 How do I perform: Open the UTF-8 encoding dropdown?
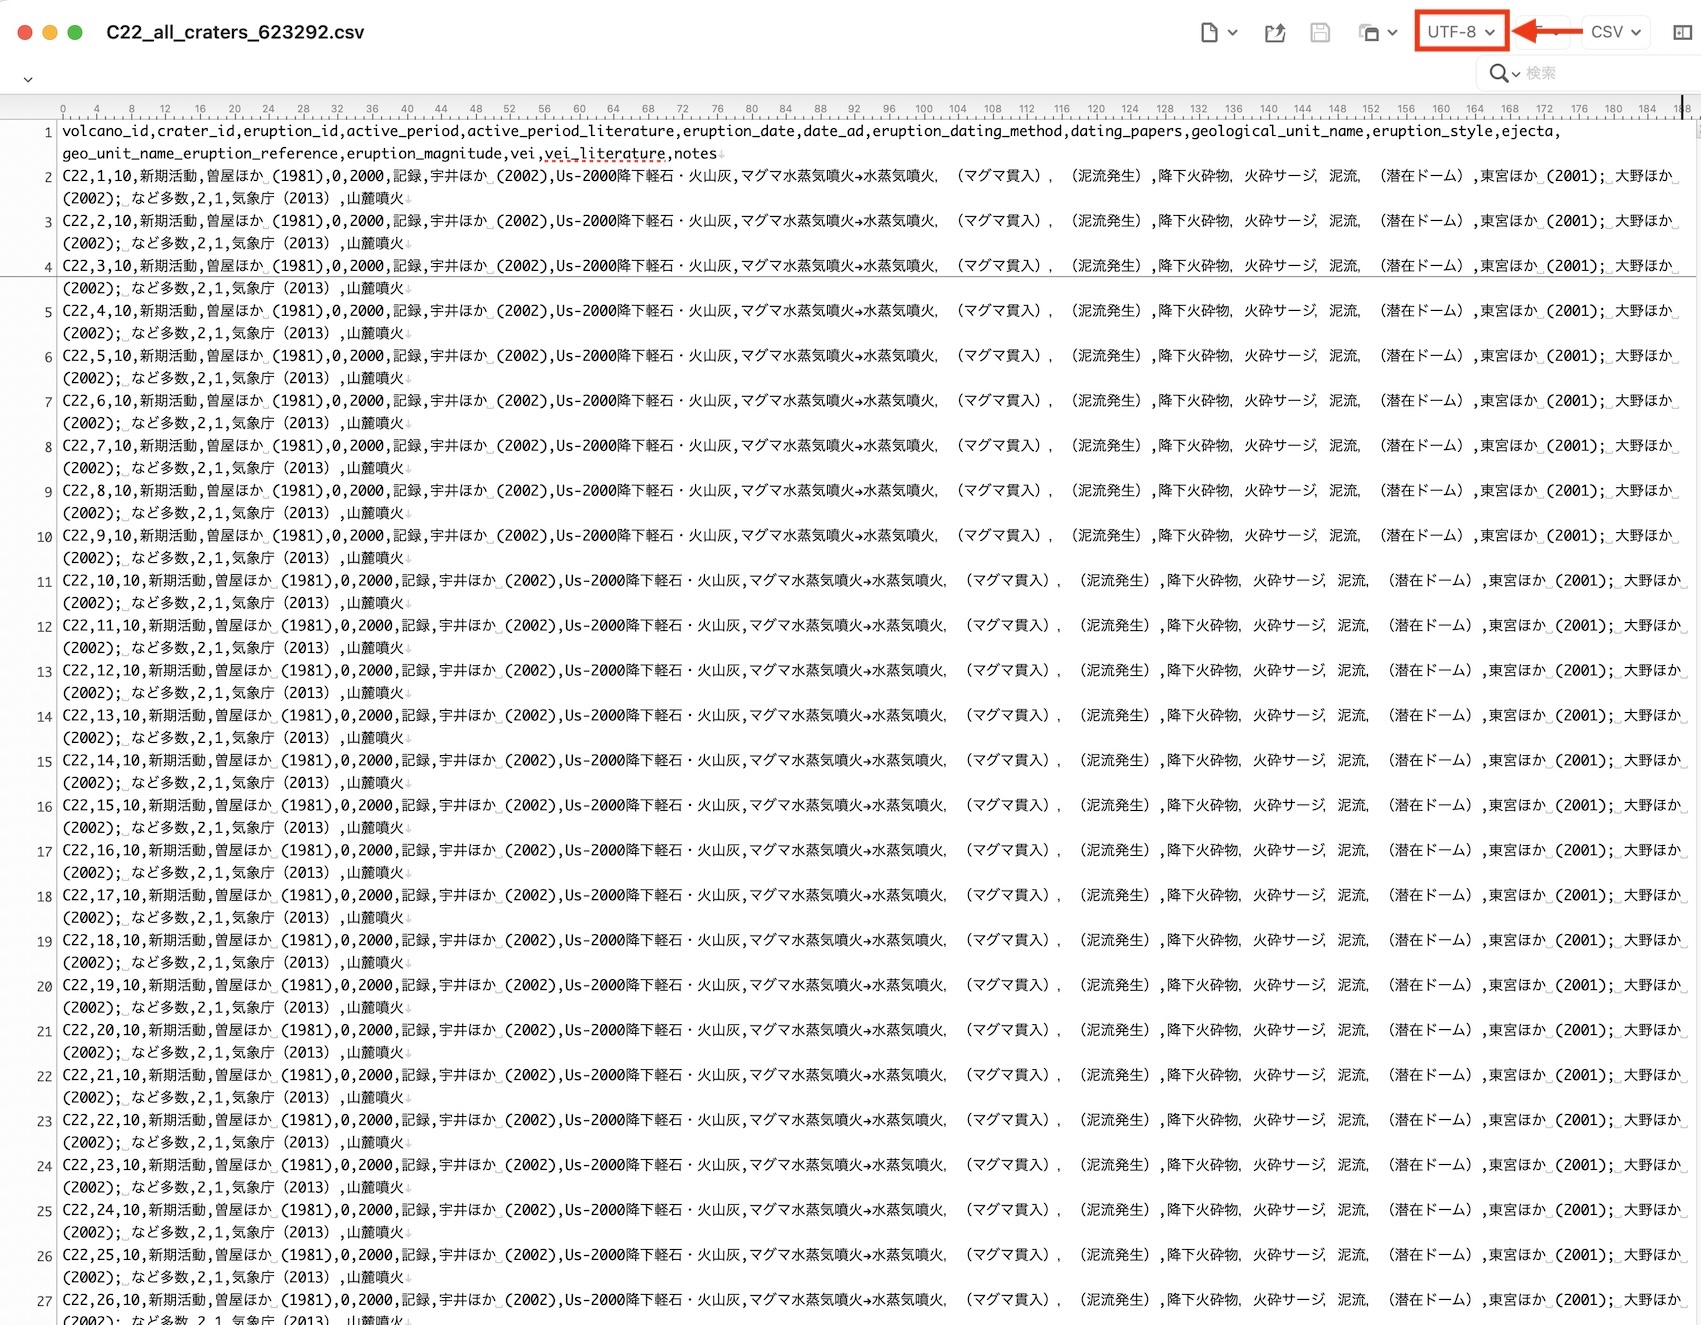point(1460,32)
